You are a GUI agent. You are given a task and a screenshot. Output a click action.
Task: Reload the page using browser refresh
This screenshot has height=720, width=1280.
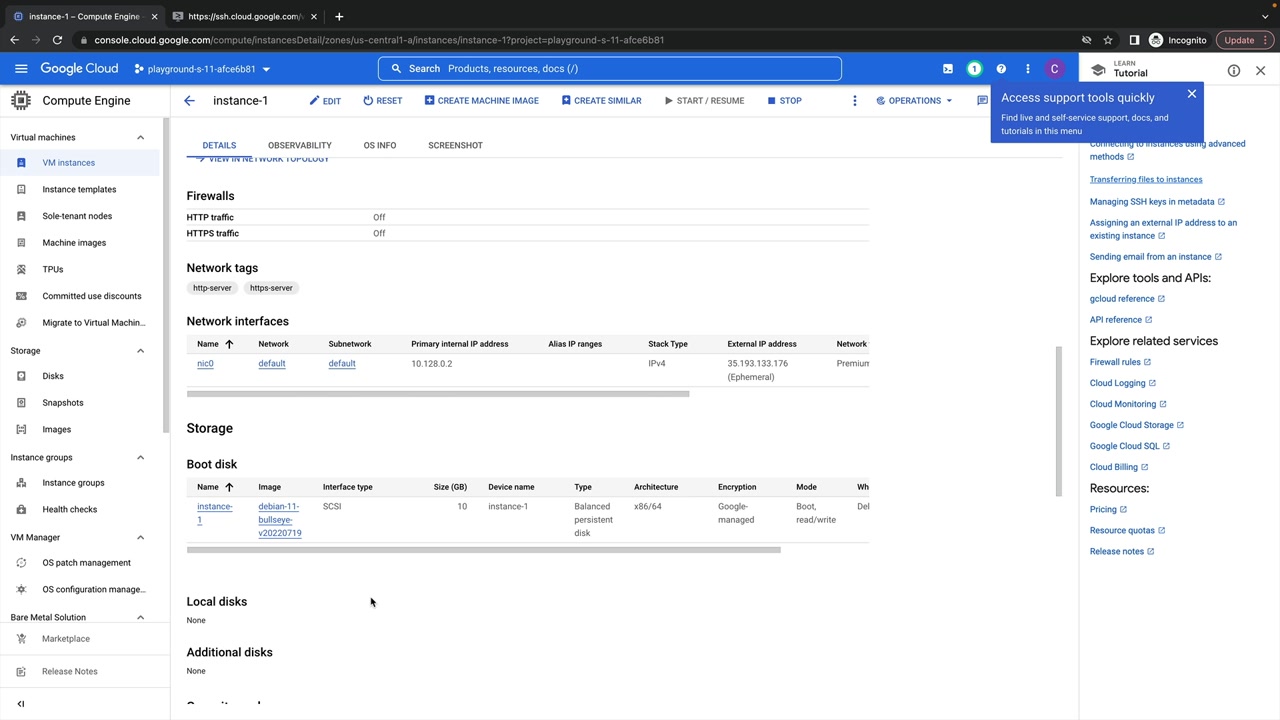[57, 40]
